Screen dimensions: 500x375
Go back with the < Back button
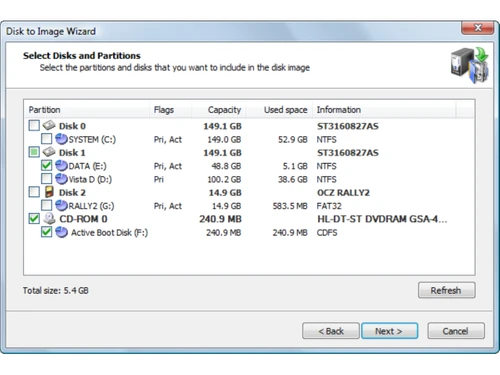click(x=331, y=331)
